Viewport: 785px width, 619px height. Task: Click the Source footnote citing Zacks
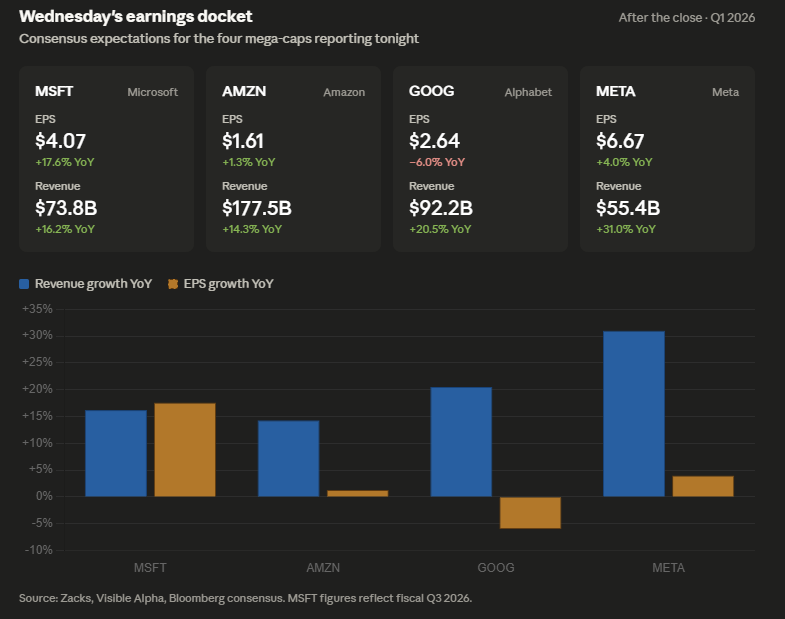[245, 598]
